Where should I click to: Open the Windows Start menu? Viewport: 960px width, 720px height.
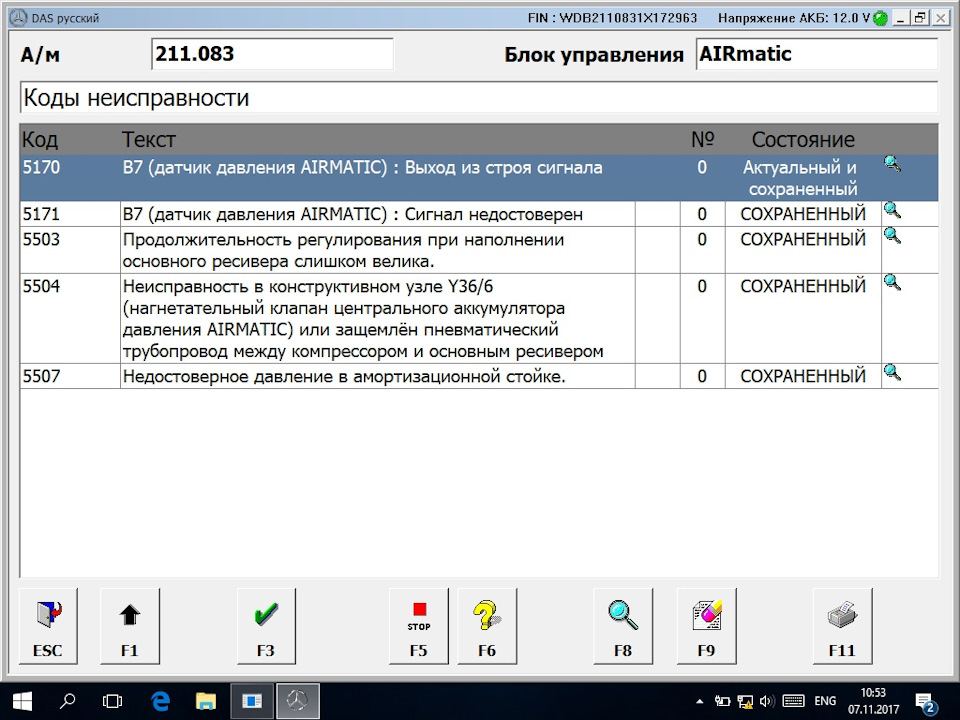point(22,701)
